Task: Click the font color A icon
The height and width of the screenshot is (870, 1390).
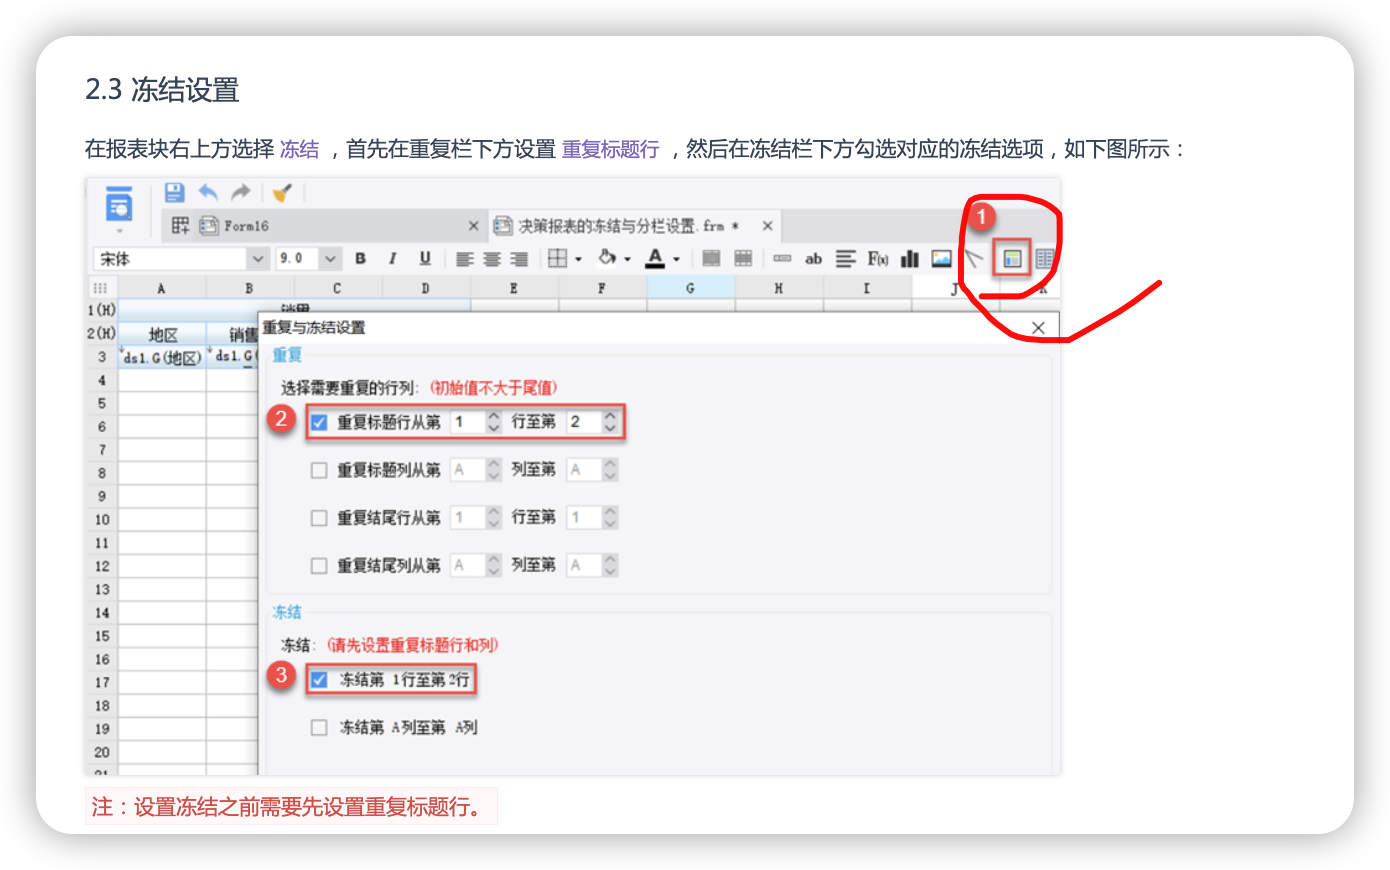Action: 655,258
